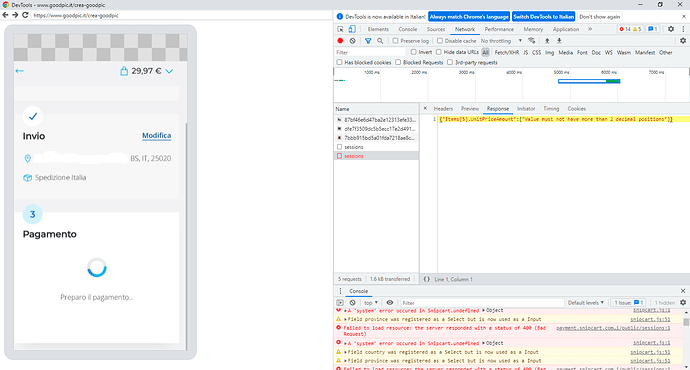Open network conditions wifi icon
The width and height of the screenshot is (690, 370).
(532, 41)
